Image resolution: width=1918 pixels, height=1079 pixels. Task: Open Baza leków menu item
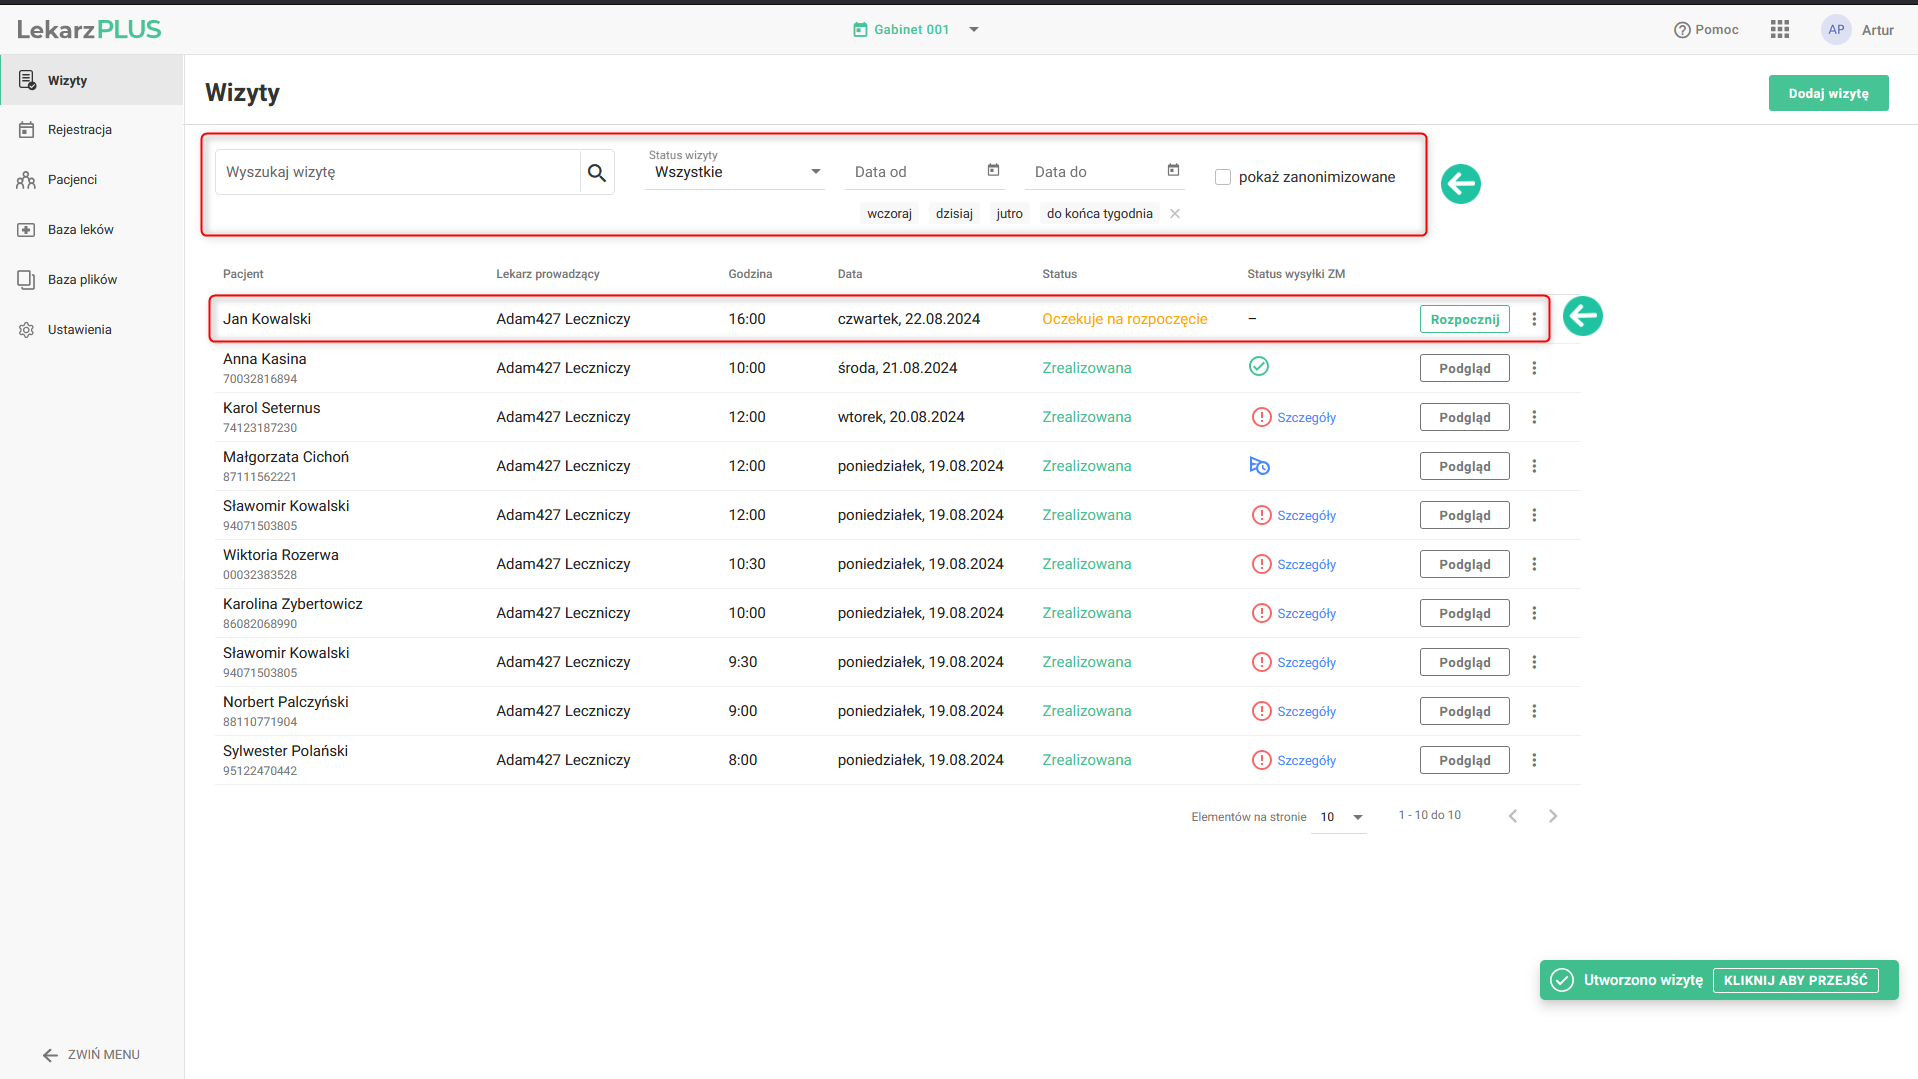[x=80, y=230]
